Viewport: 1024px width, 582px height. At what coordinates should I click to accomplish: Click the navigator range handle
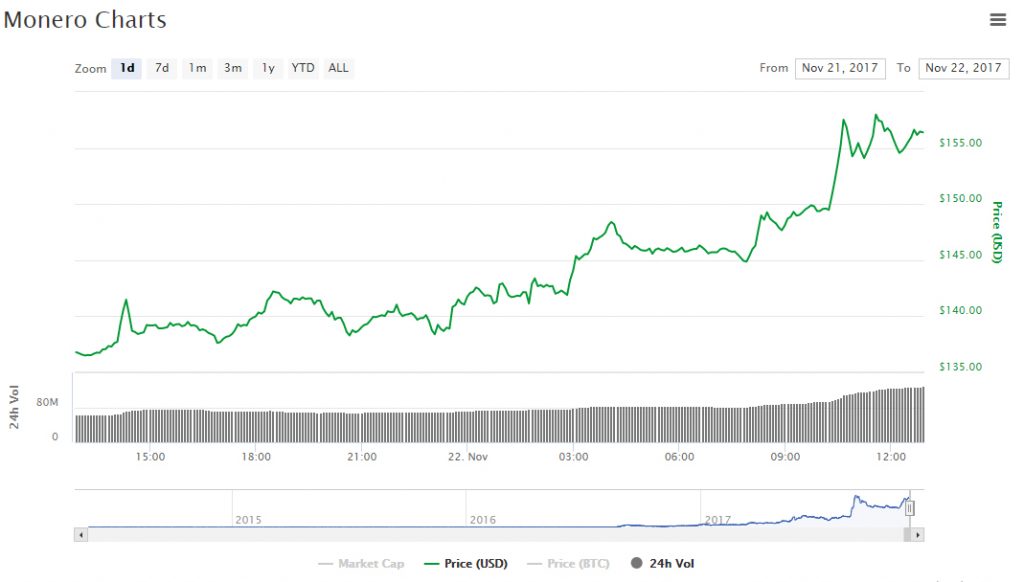(910, 508)
